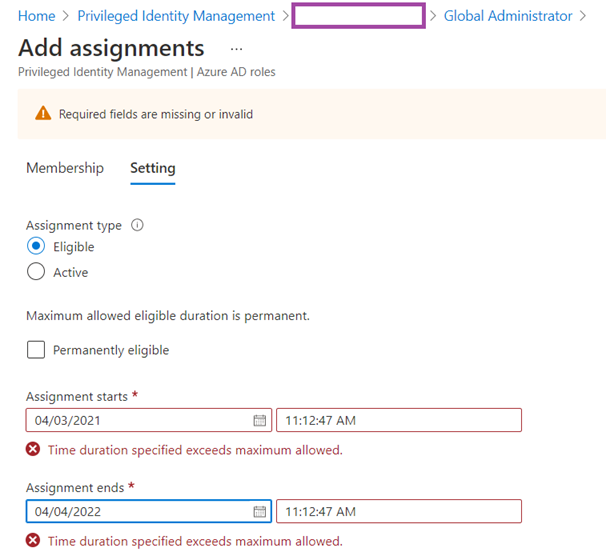Choose the Active assignment type
The width and height of the screenshot is (606, 560).
tap(36, 271)
